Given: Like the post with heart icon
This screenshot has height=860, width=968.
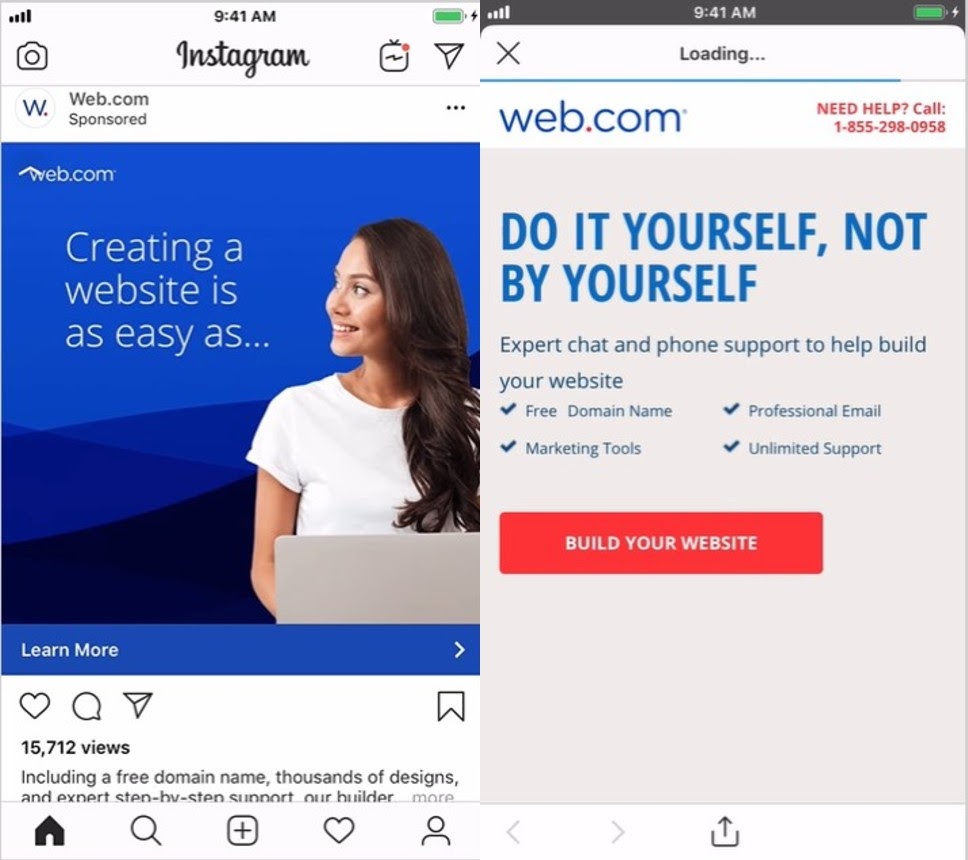Looking at the screenshot, I should pyautogui.click(x=35, y=706).
